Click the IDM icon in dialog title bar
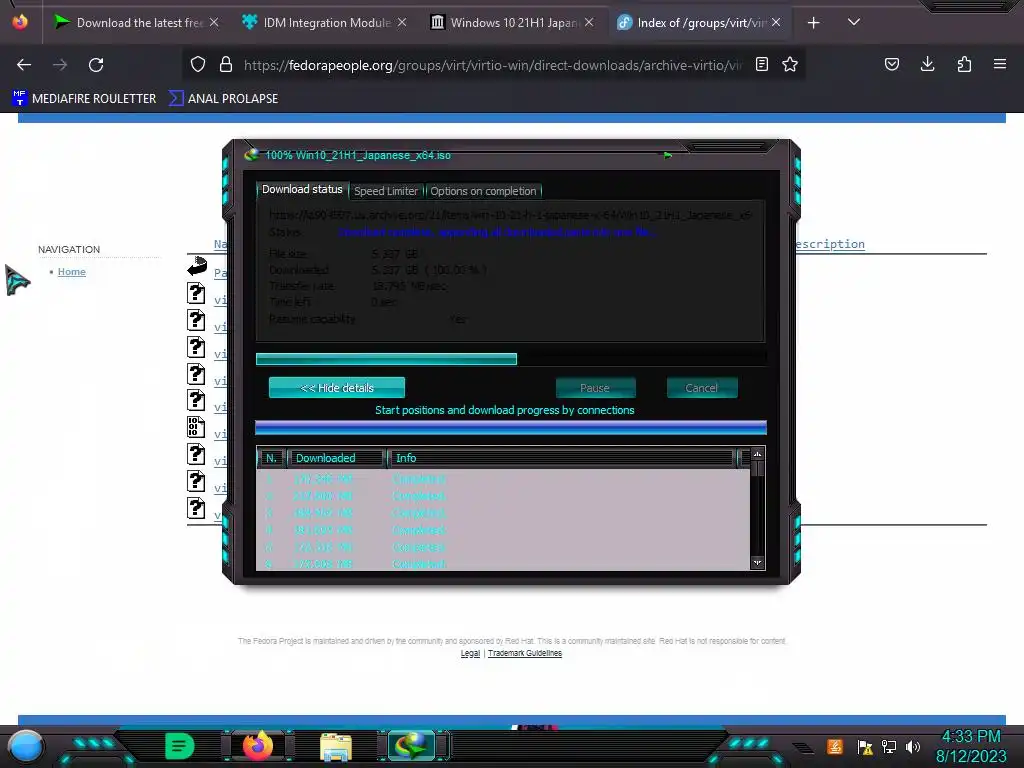 pos(251,155)
